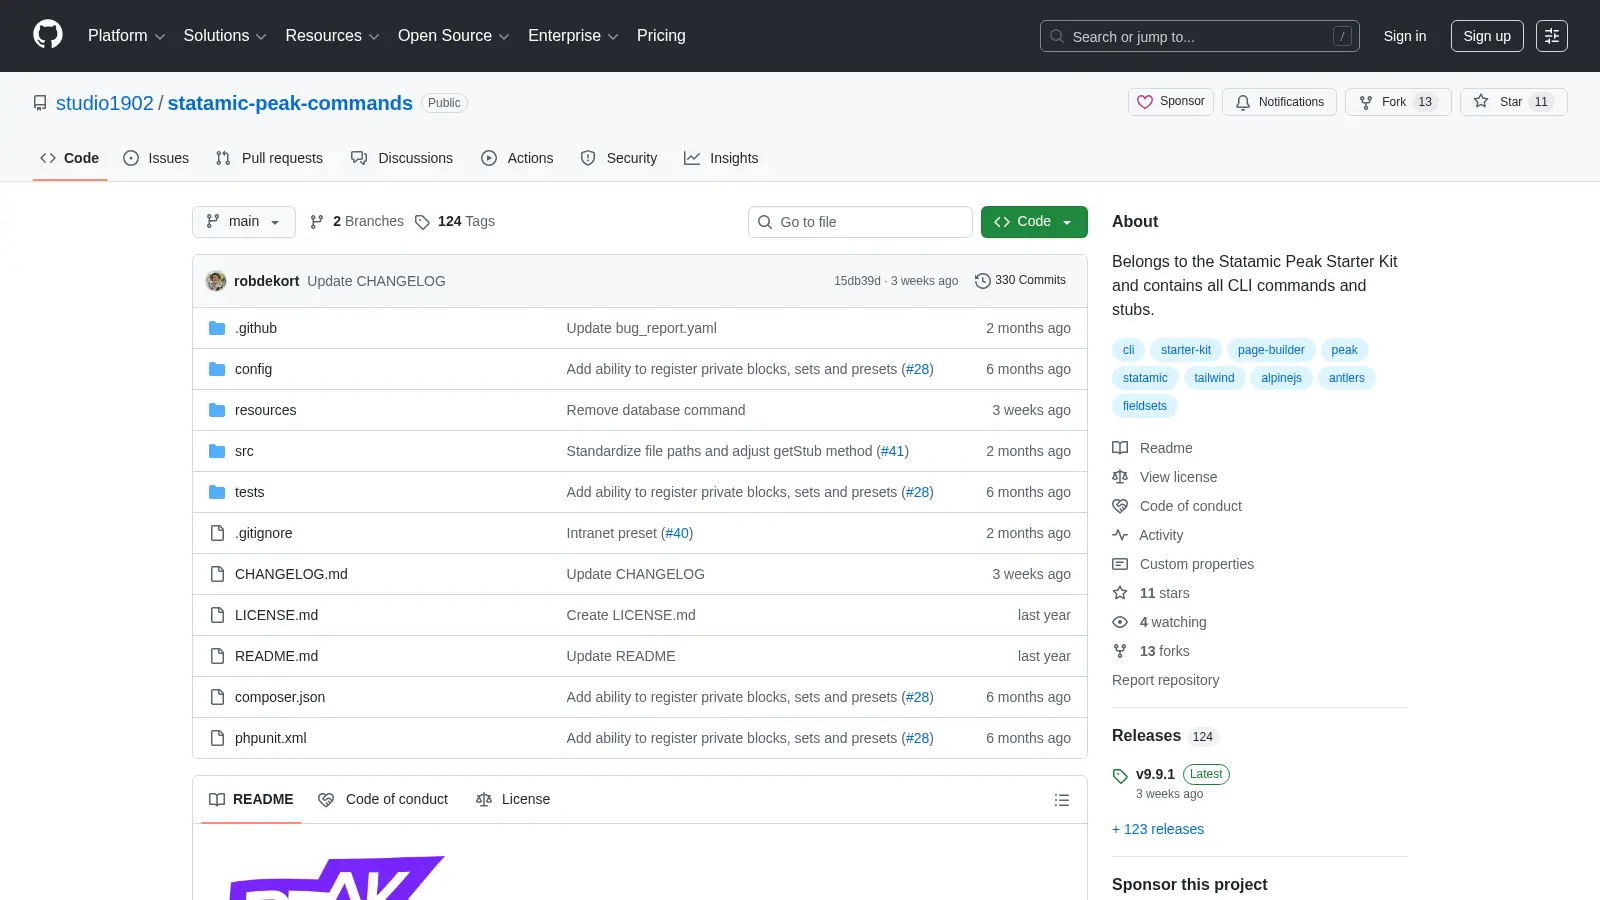Click the .github folder icon

click(217, 328)
